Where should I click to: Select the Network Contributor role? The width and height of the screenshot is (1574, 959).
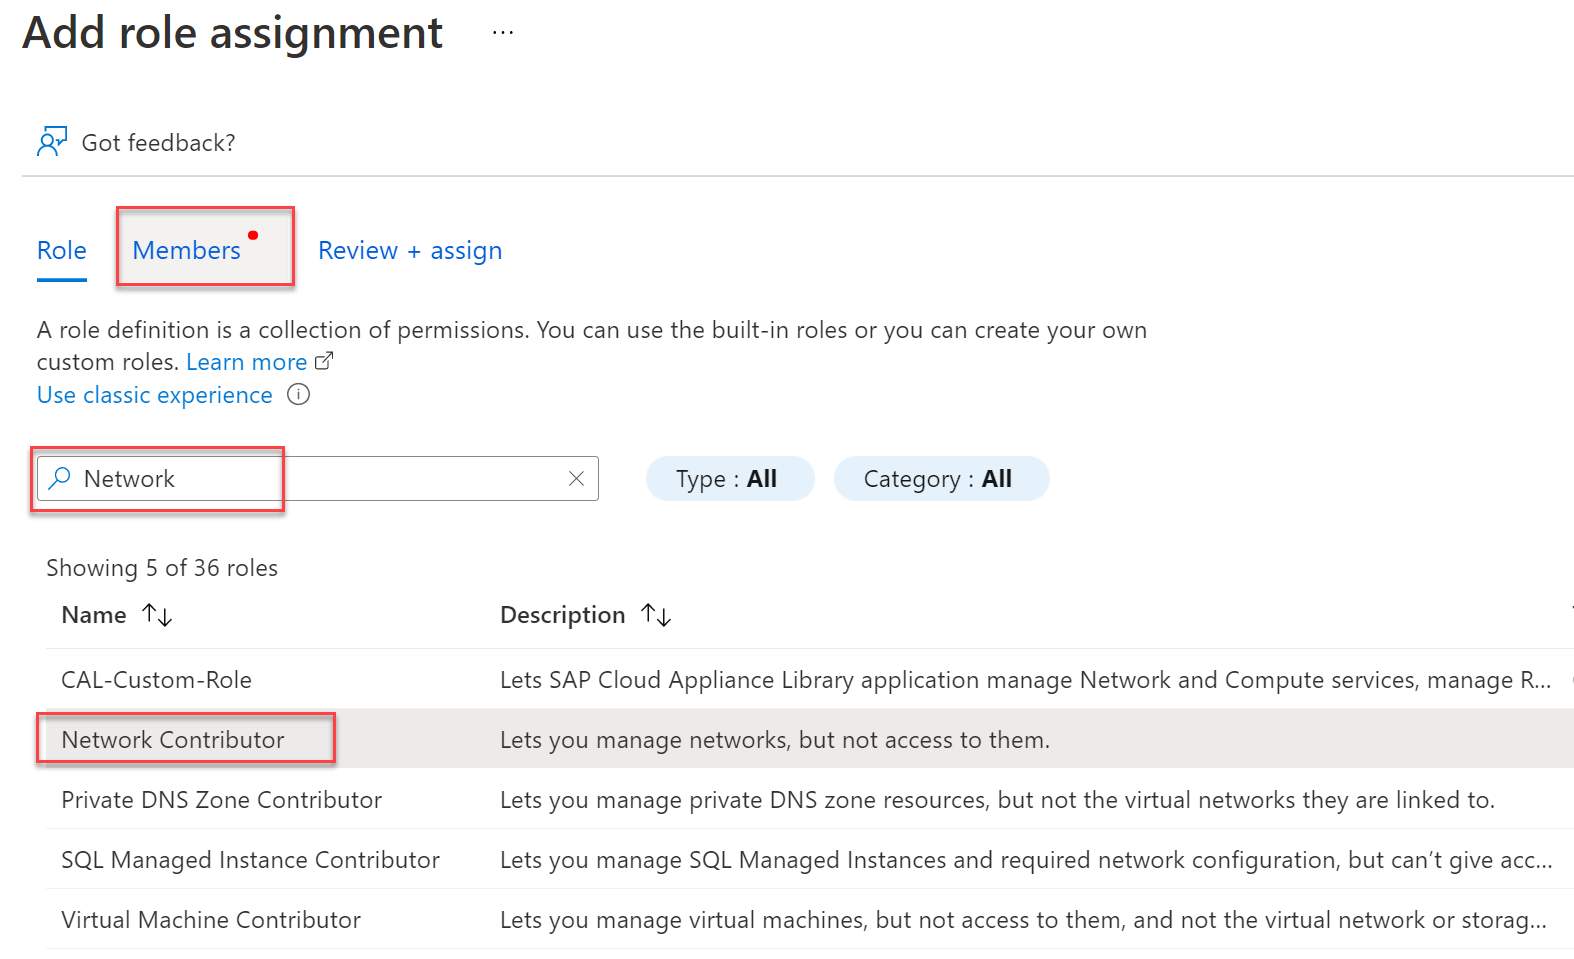click(173, 740)
